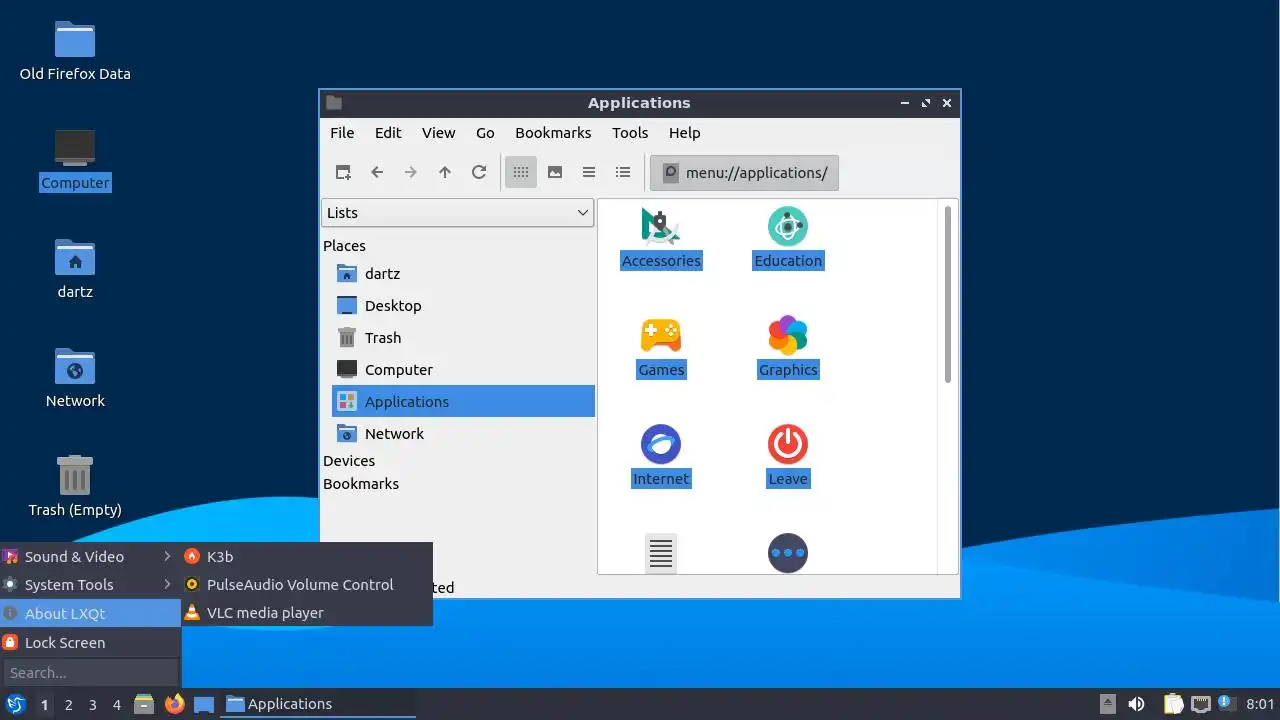This screenshot has width=1280, height=720.
Task: Select the three-dots category icon
Action: coord(788,553)
